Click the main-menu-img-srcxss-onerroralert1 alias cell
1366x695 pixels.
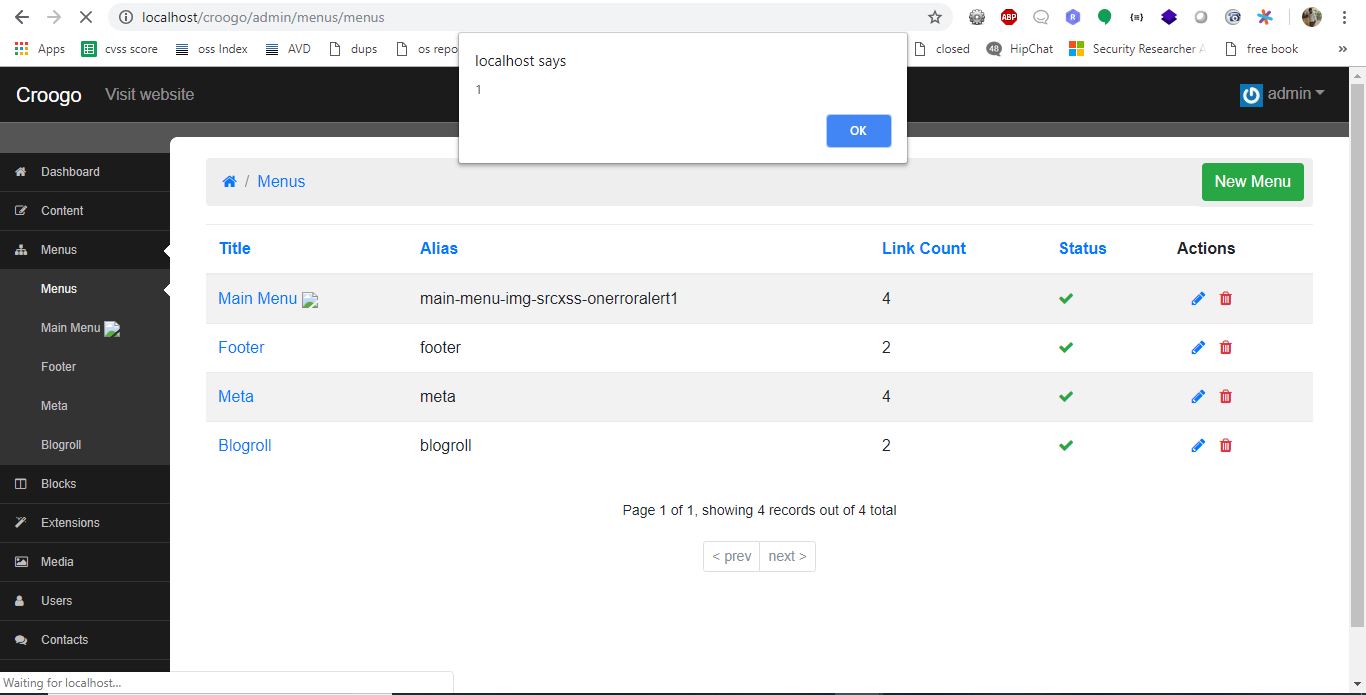549,299
